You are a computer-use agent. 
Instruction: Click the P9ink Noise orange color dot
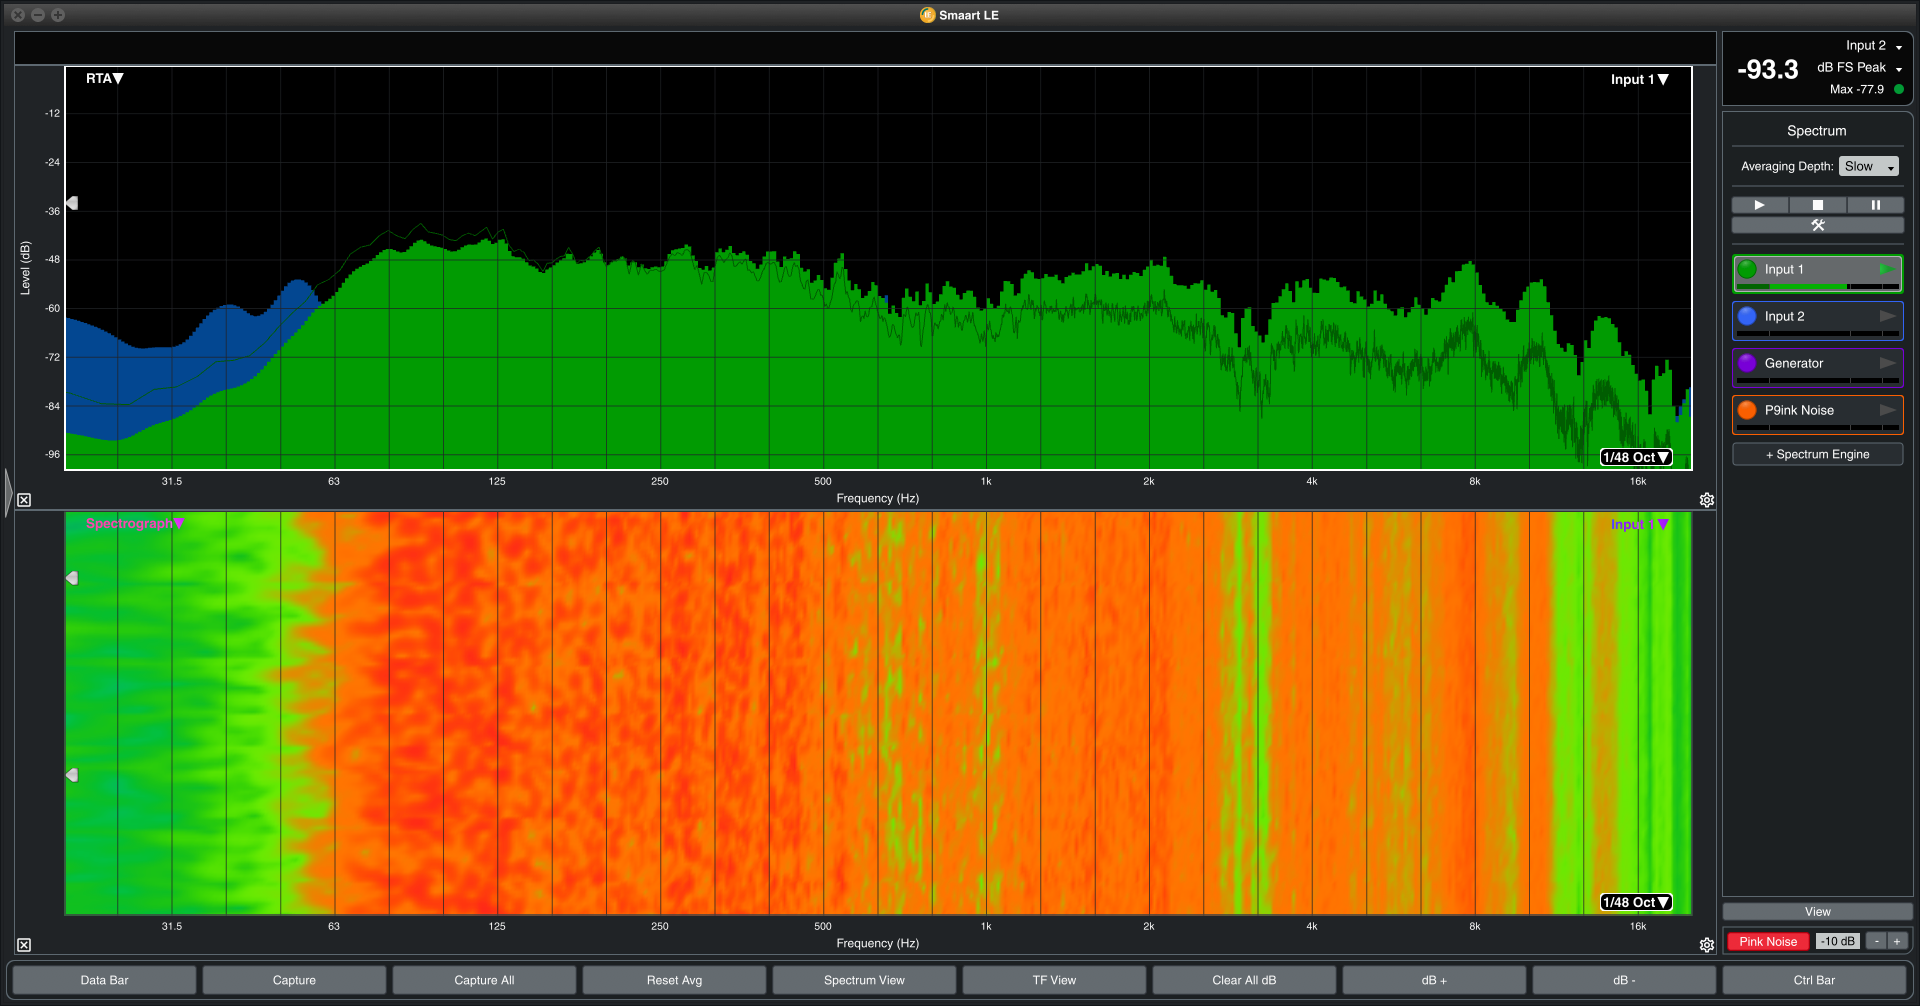point(1747,410)
